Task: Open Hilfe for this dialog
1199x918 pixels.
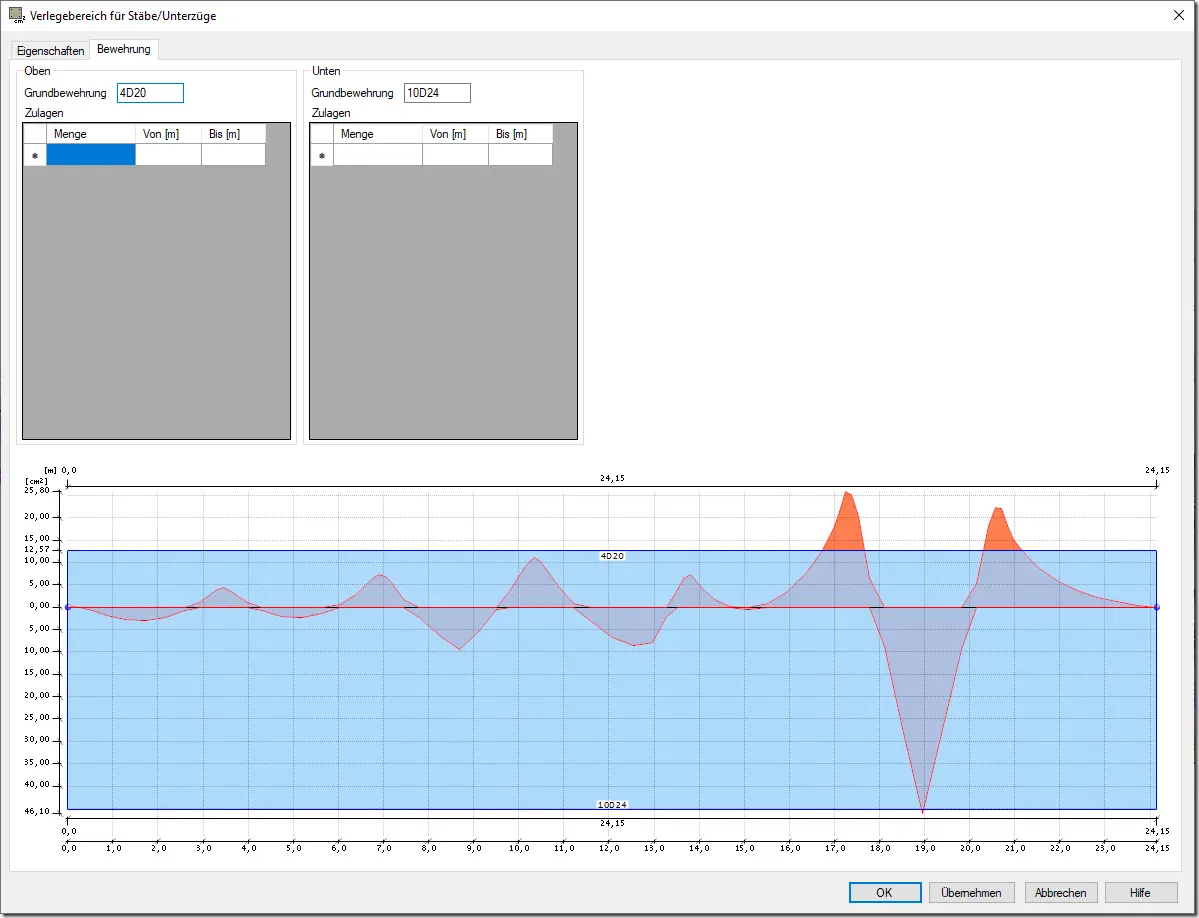Action: pos(1140,892)
